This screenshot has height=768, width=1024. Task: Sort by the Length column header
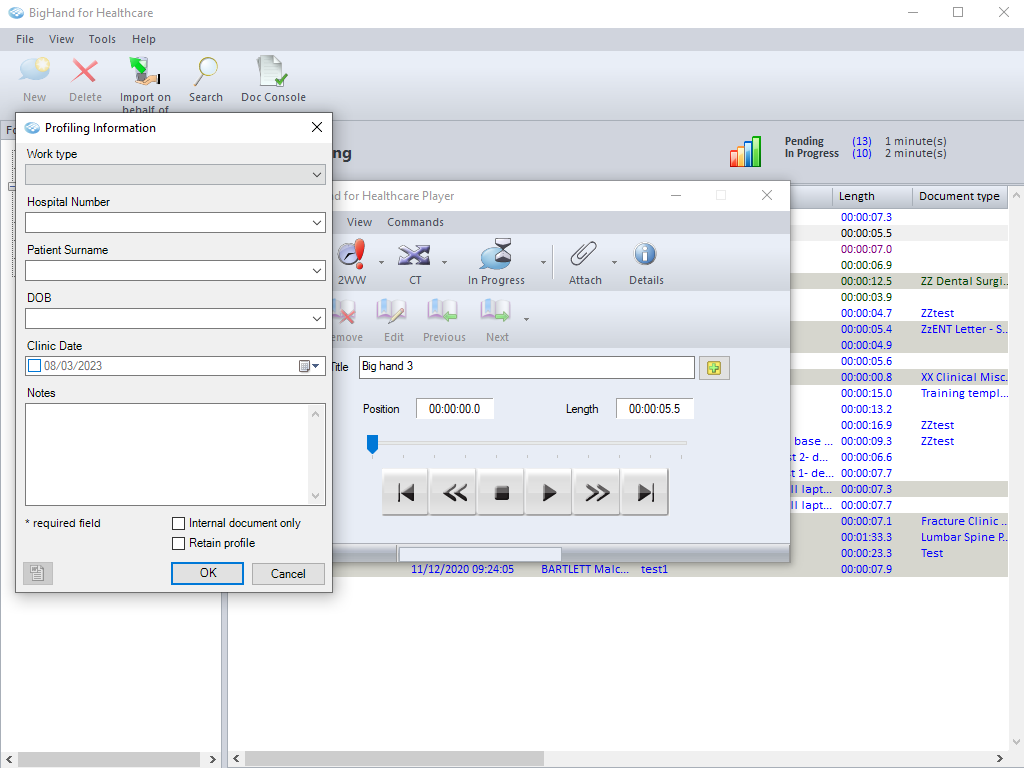point(871,196)
